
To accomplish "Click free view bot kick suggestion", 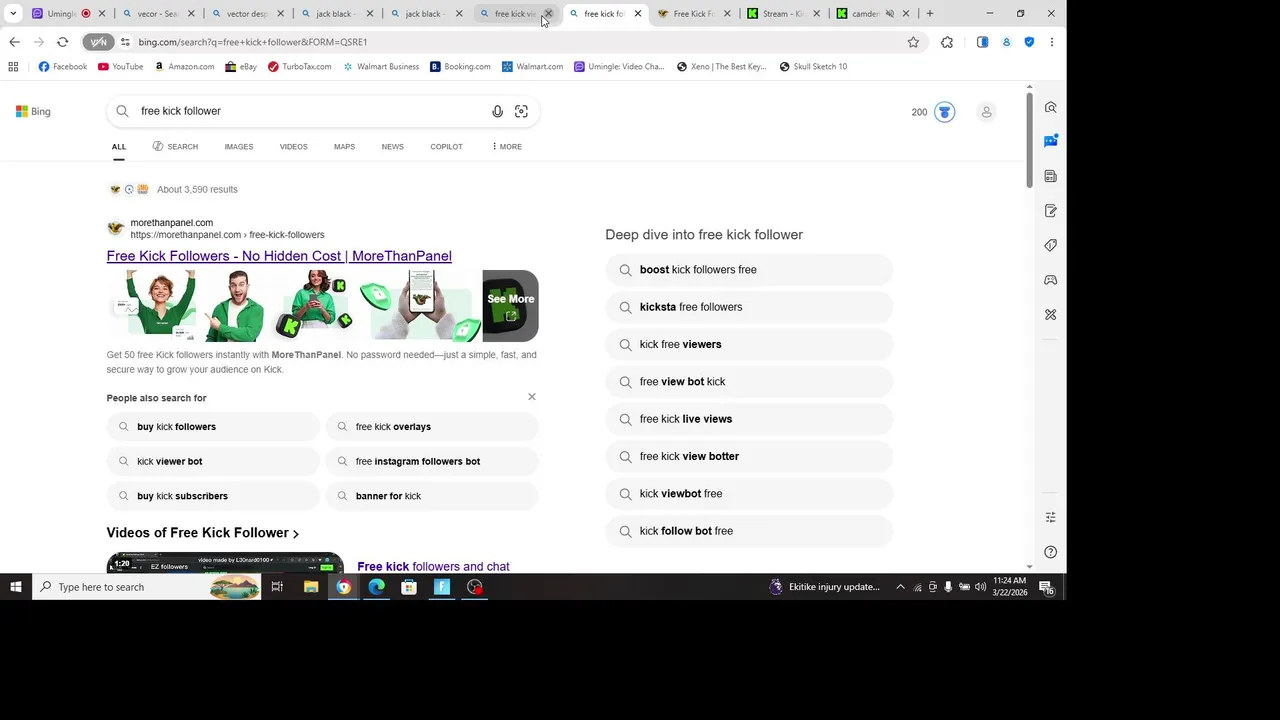I will click(x=749, y=382).
